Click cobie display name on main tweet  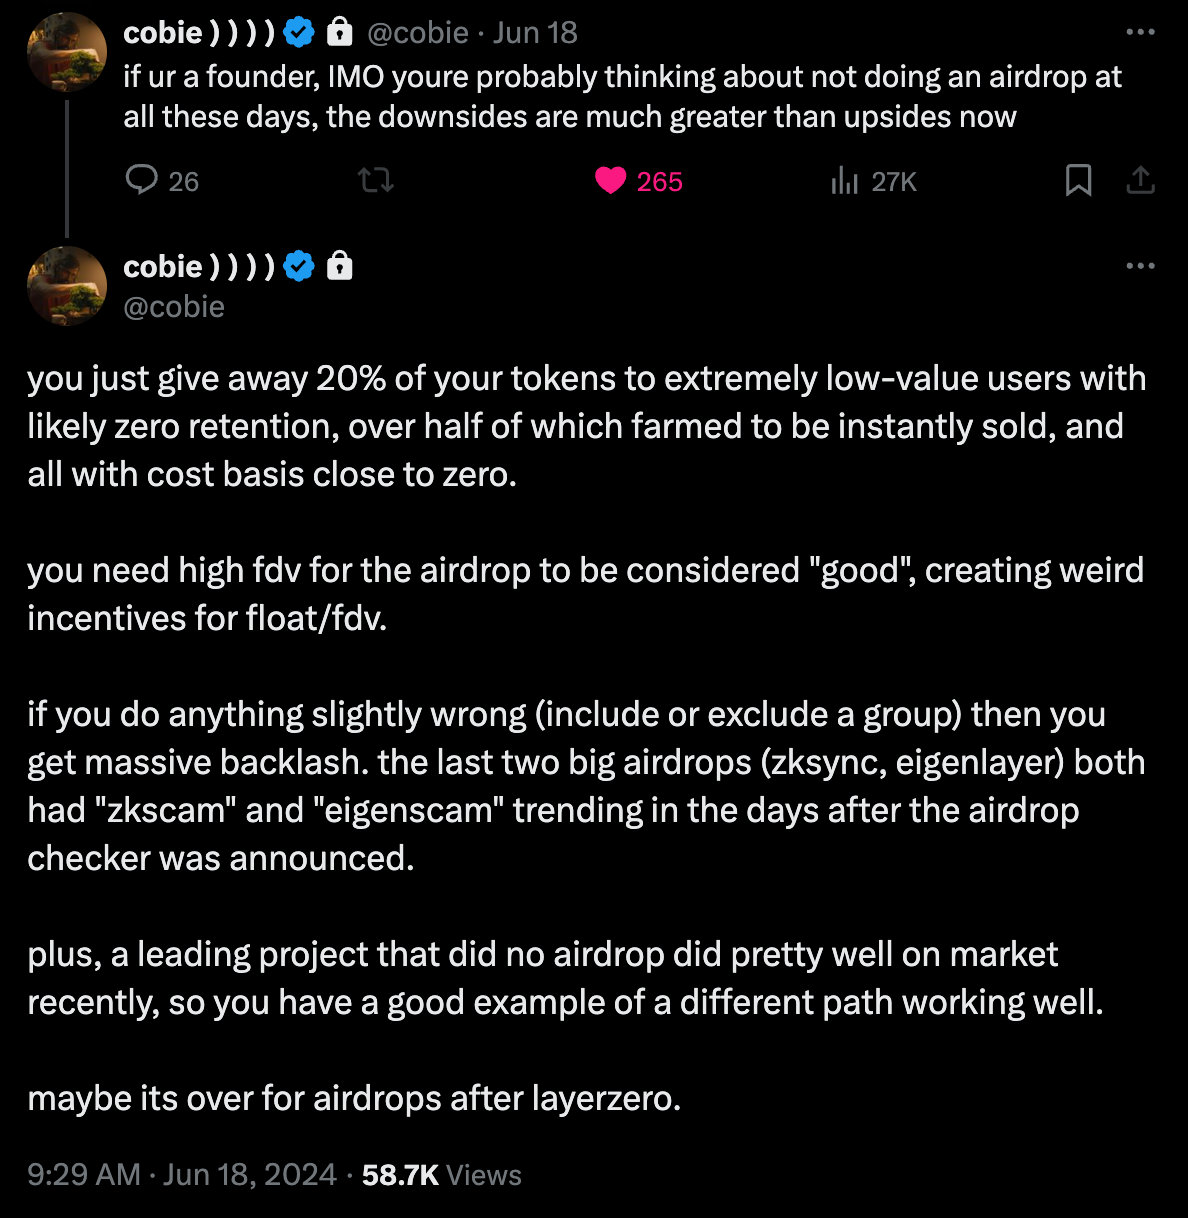tap(198, 267)
